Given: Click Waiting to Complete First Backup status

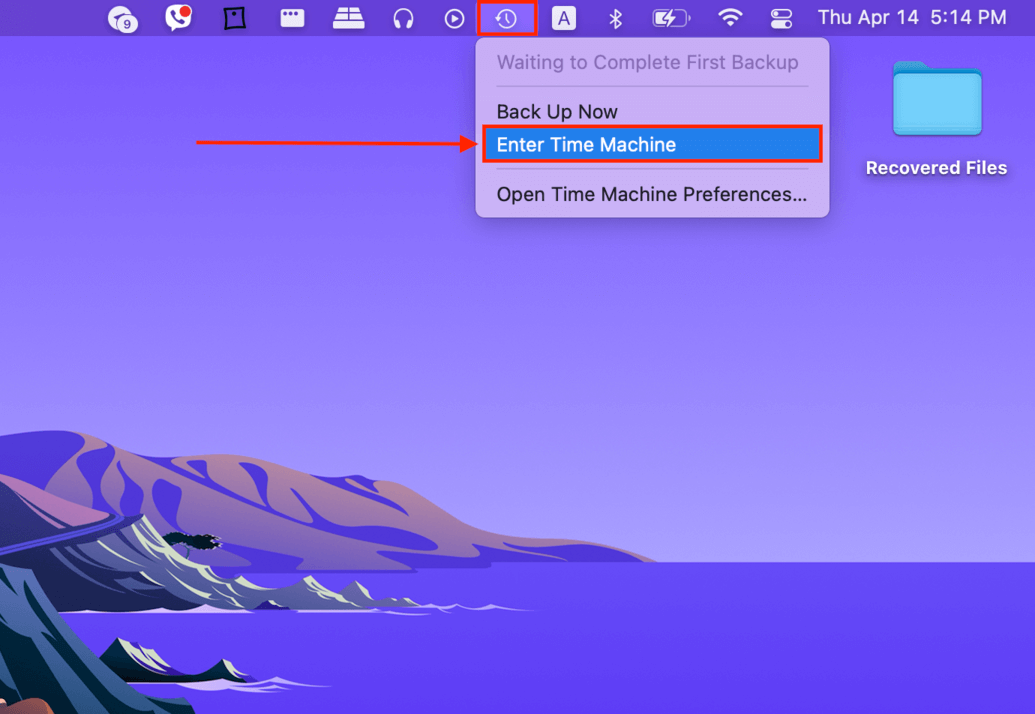Looking at the screenshot, I should [x=648, y=62].
